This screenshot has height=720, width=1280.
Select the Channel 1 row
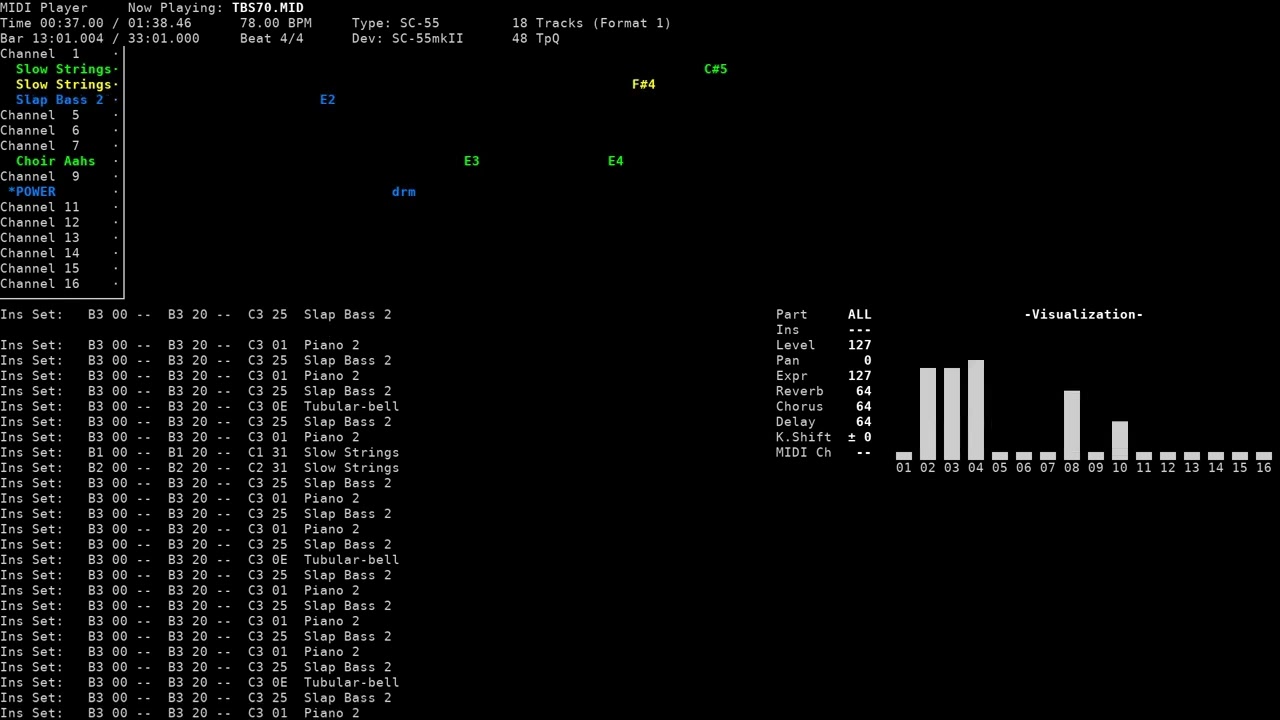click(x=60, y=54)
